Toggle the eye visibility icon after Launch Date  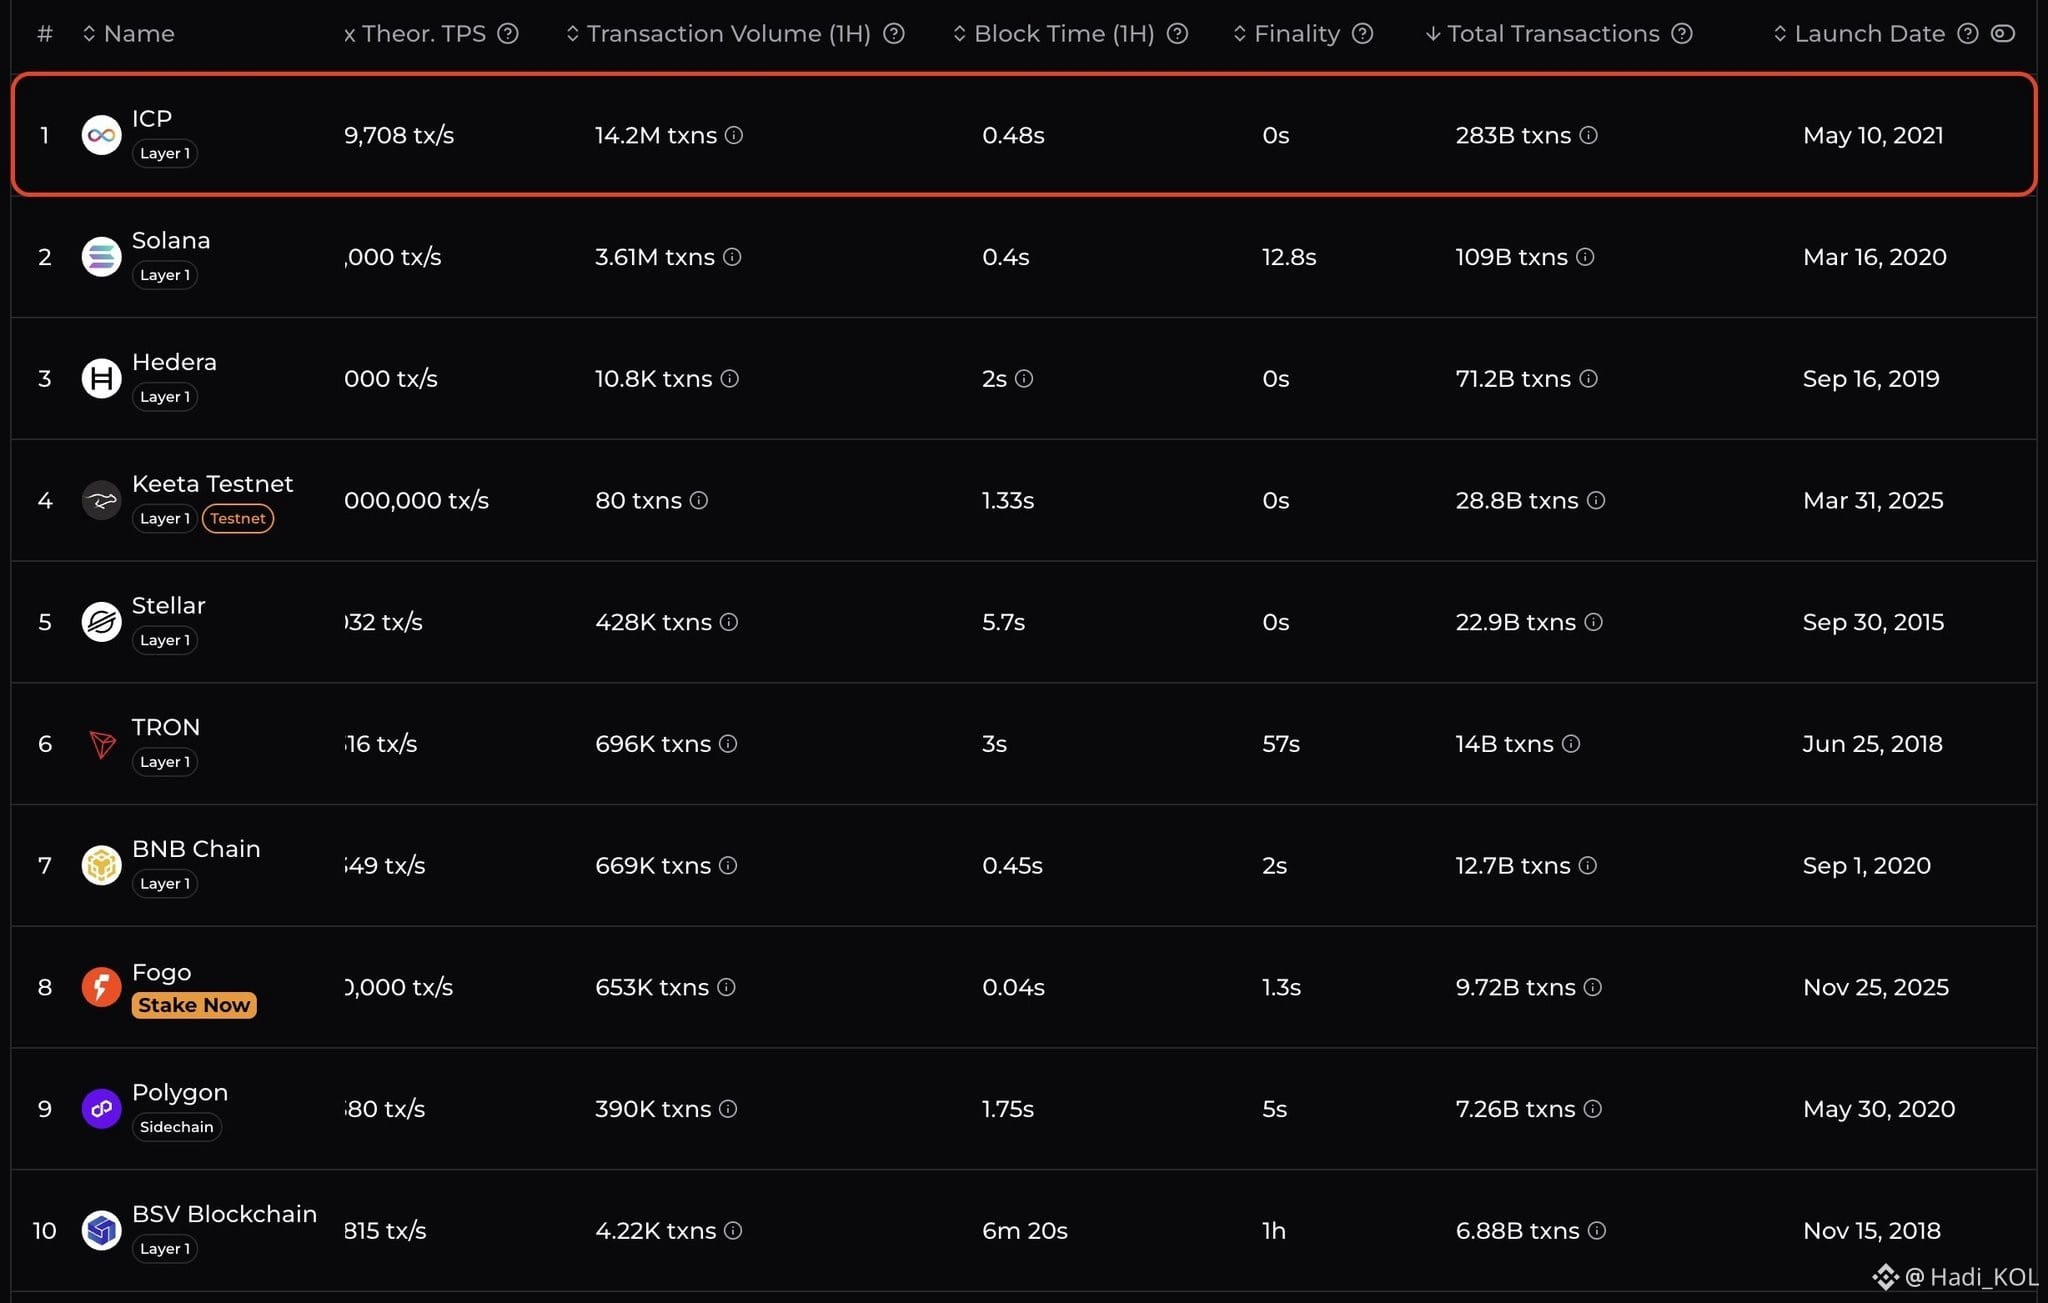tap(2002, 34)
